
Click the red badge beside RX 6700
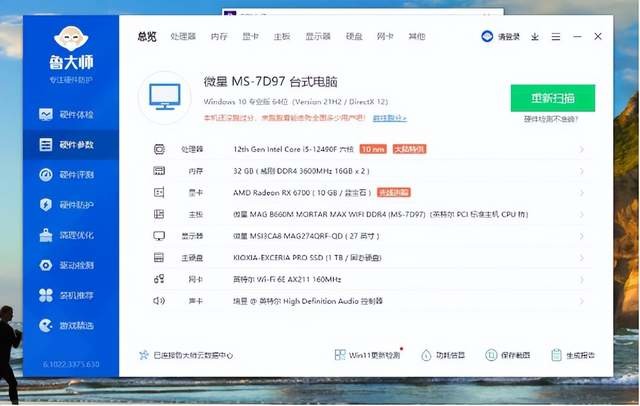[394, 193]
